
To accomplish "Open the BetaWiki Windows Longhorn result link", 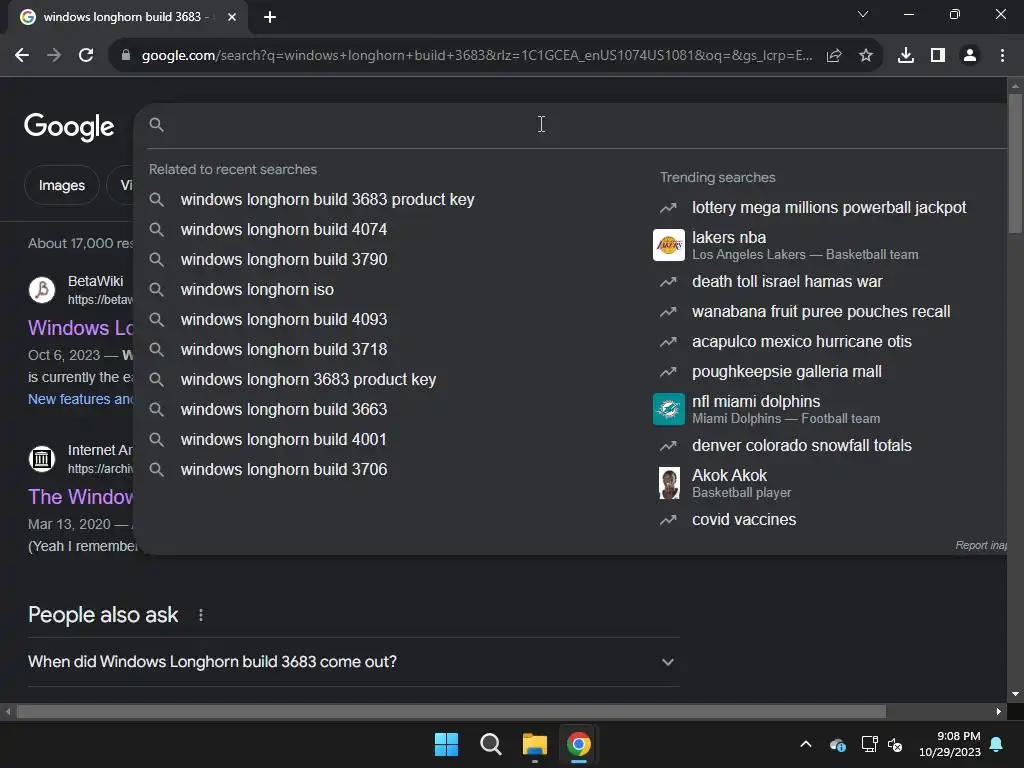I will click(80, 328).
